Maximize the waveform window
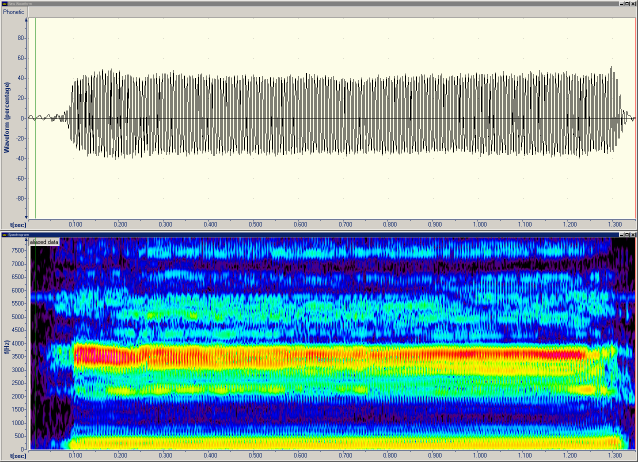Image resolution: width=638 pixels, height=462 pixels. [x=627, y=4]
